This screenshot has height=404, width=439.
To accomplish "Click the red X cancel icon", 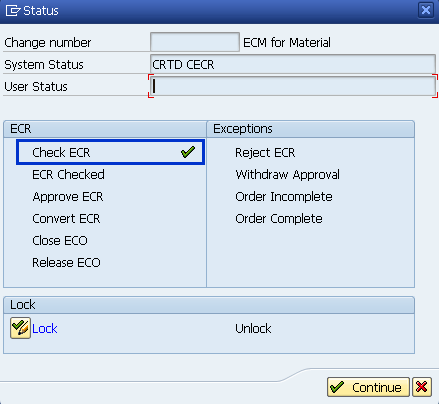I will (x=422, y=387).
